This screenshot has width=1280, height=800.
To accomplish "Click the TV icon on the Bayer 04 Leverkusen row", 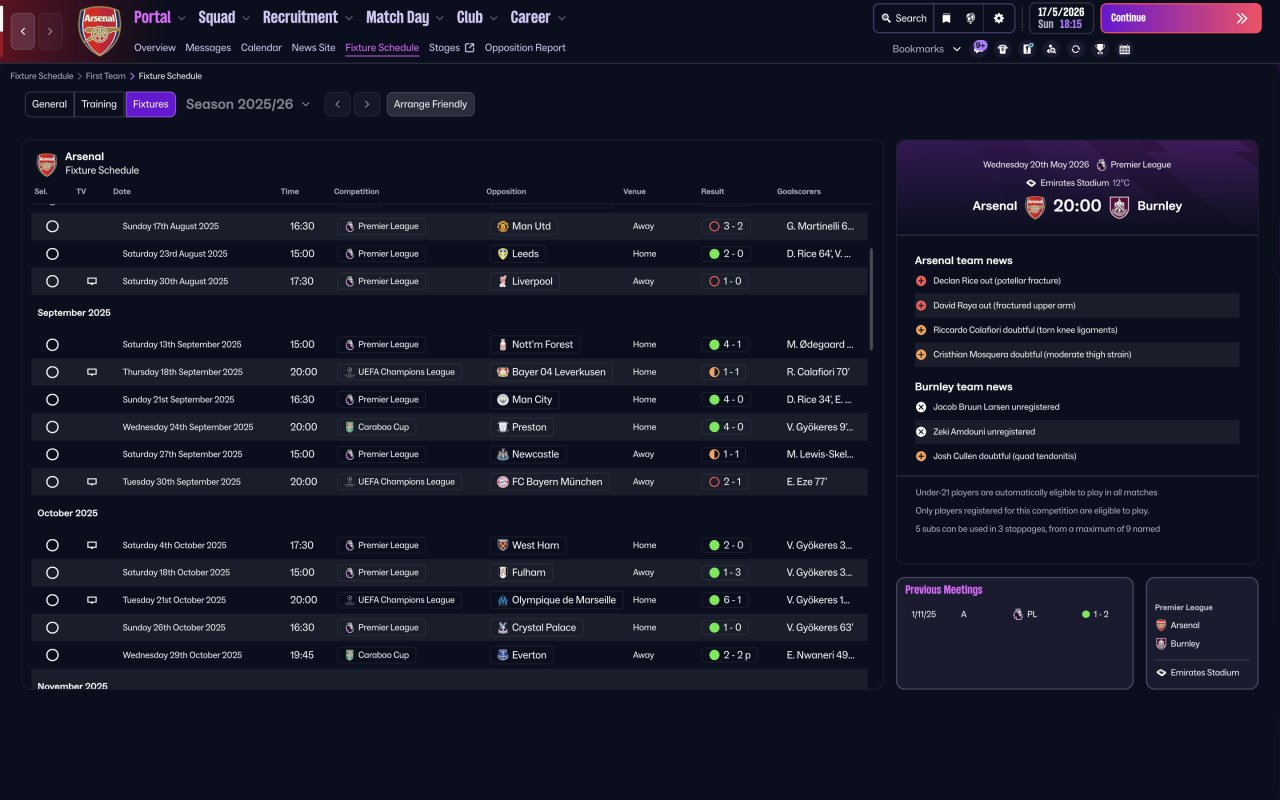I will point(92,372).
